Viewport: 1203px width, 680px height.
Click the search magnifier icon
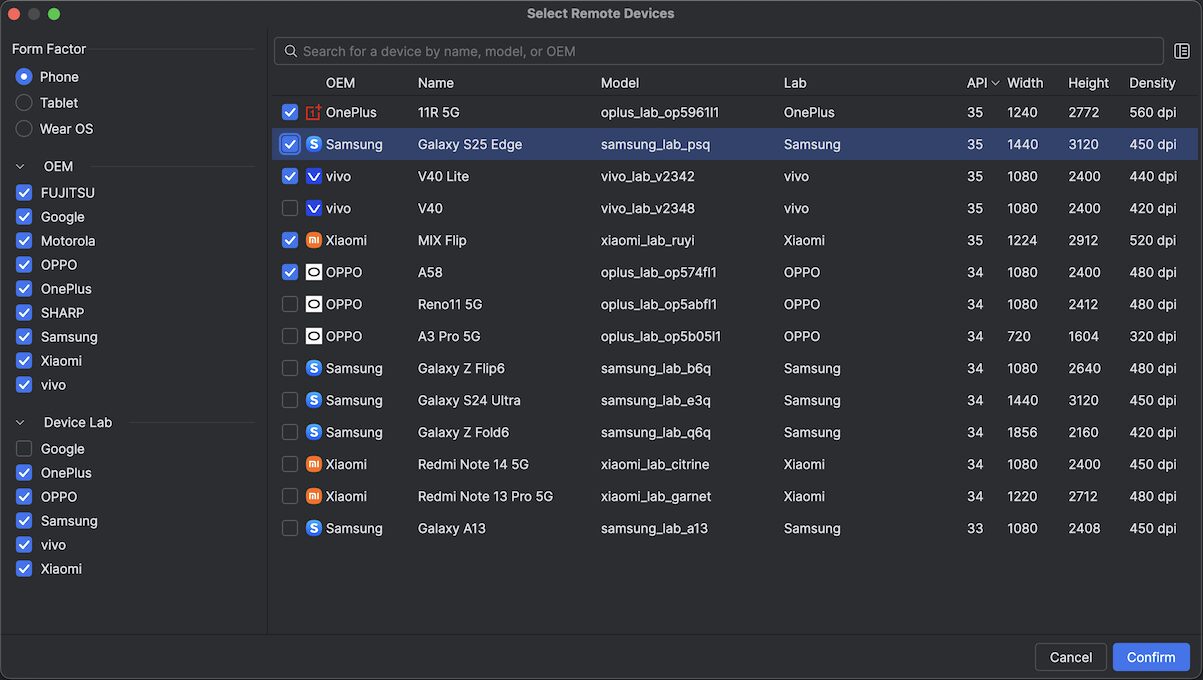point(291,51)
